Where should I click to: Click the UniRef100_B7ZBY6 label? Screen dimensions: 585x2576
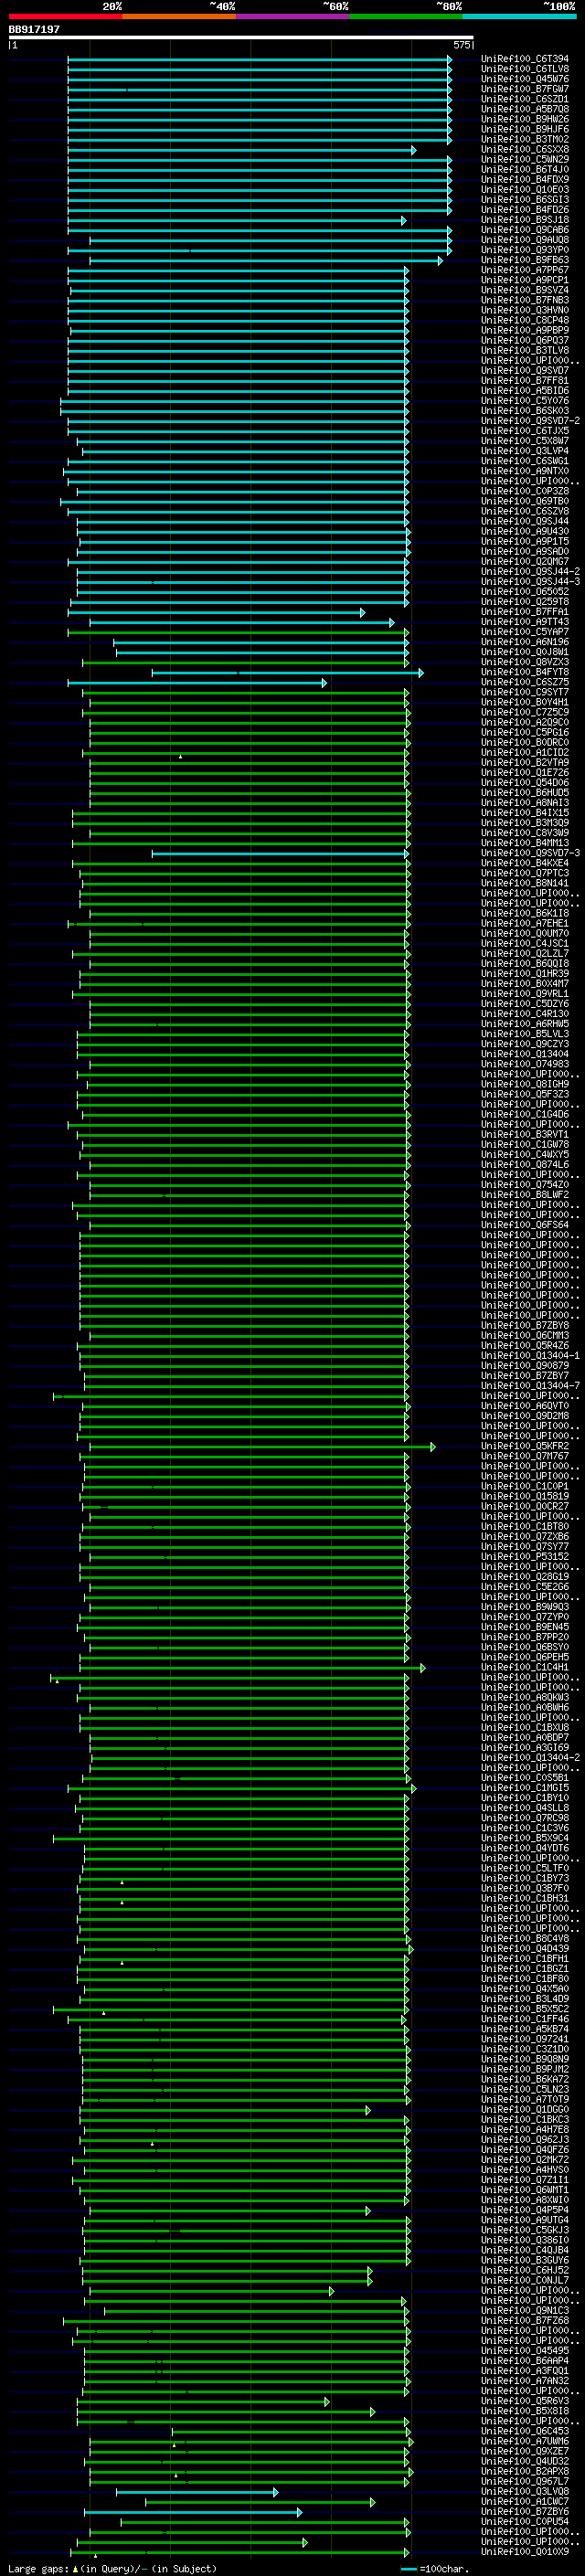525,2510
